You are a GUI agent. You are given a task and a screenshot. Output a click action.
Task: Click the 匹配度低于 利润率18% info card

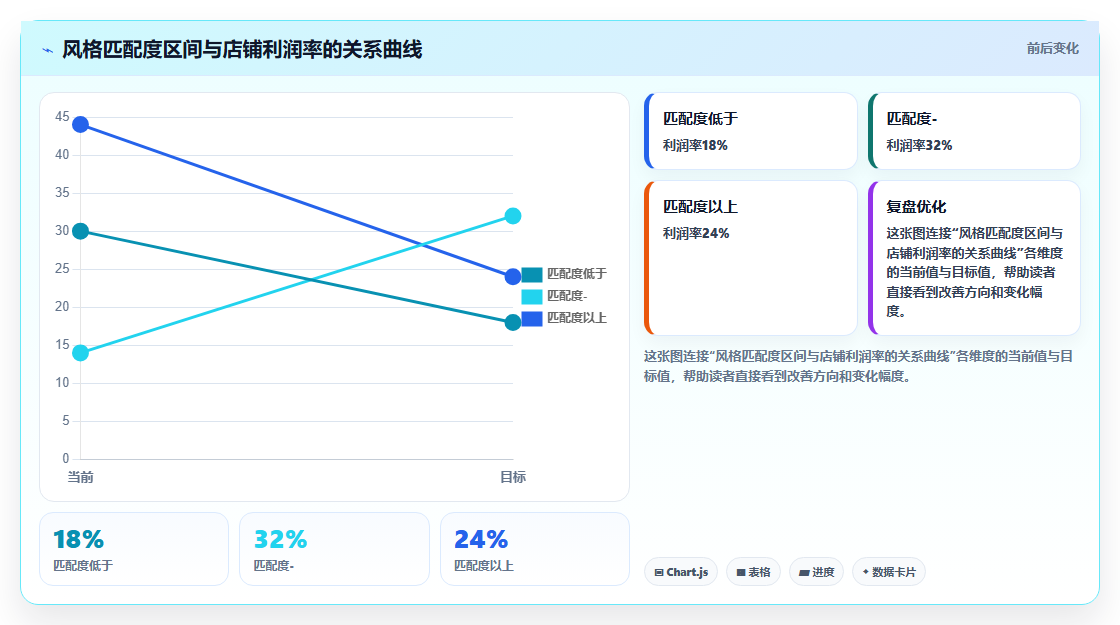click(751, 131)
